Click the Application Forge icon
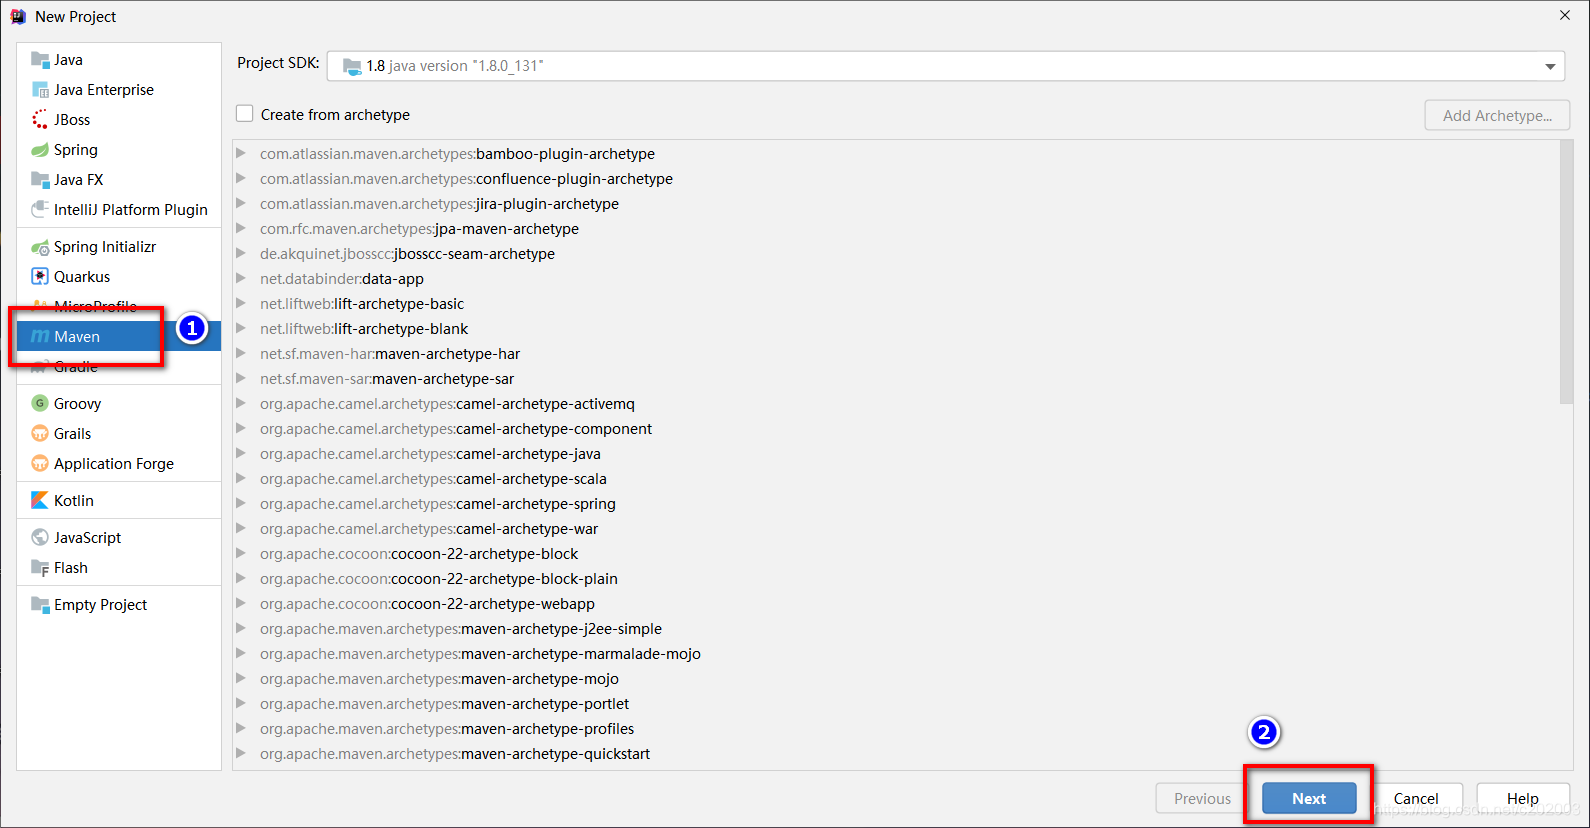 [40, 464]
